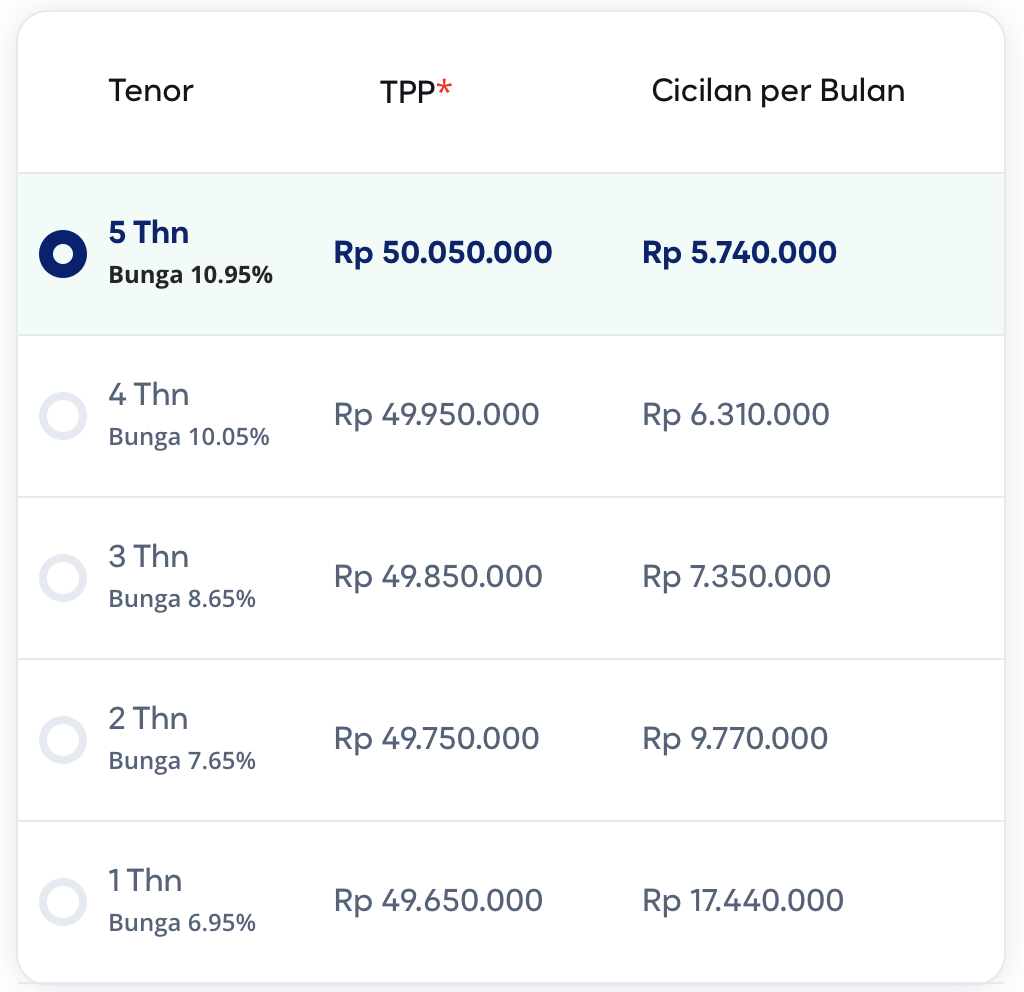Click TPP amount Rp 49.750.000
The height and width of the screenshot is (992, 1024).
click(436, 739)
